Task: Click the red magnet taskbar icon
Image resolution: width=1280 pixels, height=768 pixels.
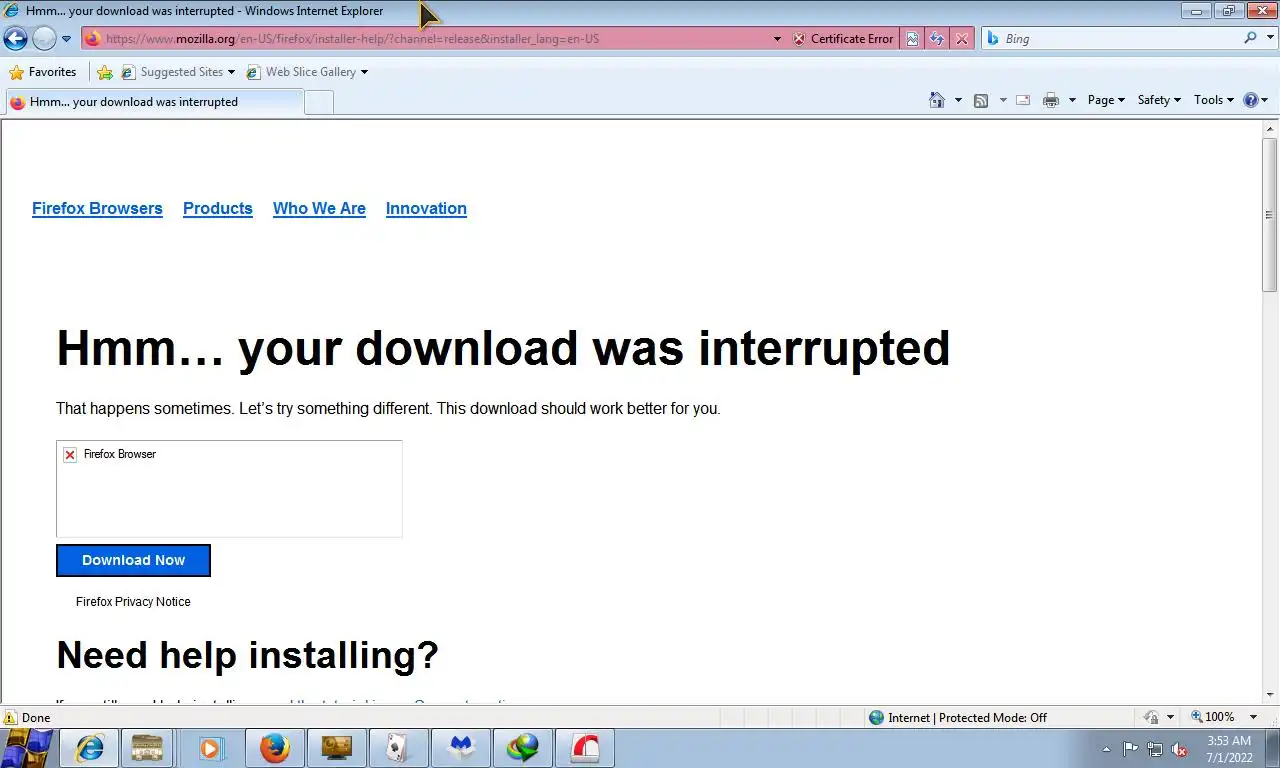Action: click(584, 748)
